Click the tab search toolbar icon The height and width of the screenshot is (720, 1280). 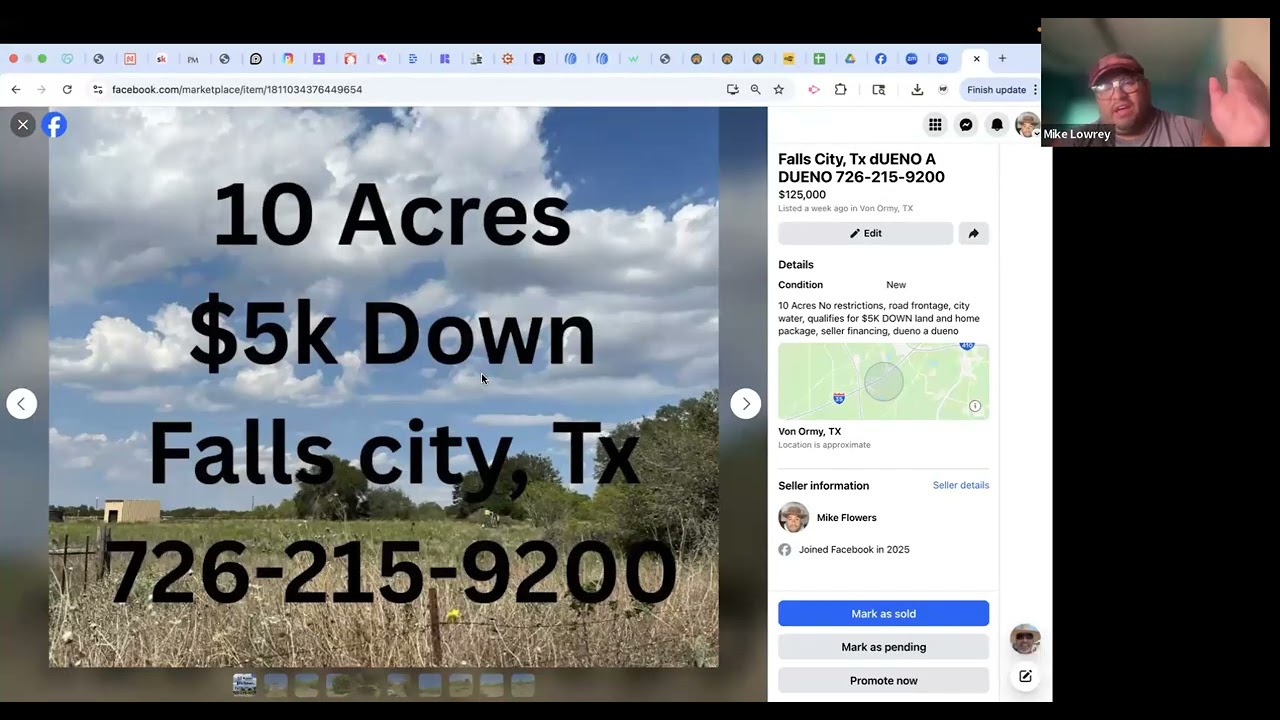[x=879, y=89]
